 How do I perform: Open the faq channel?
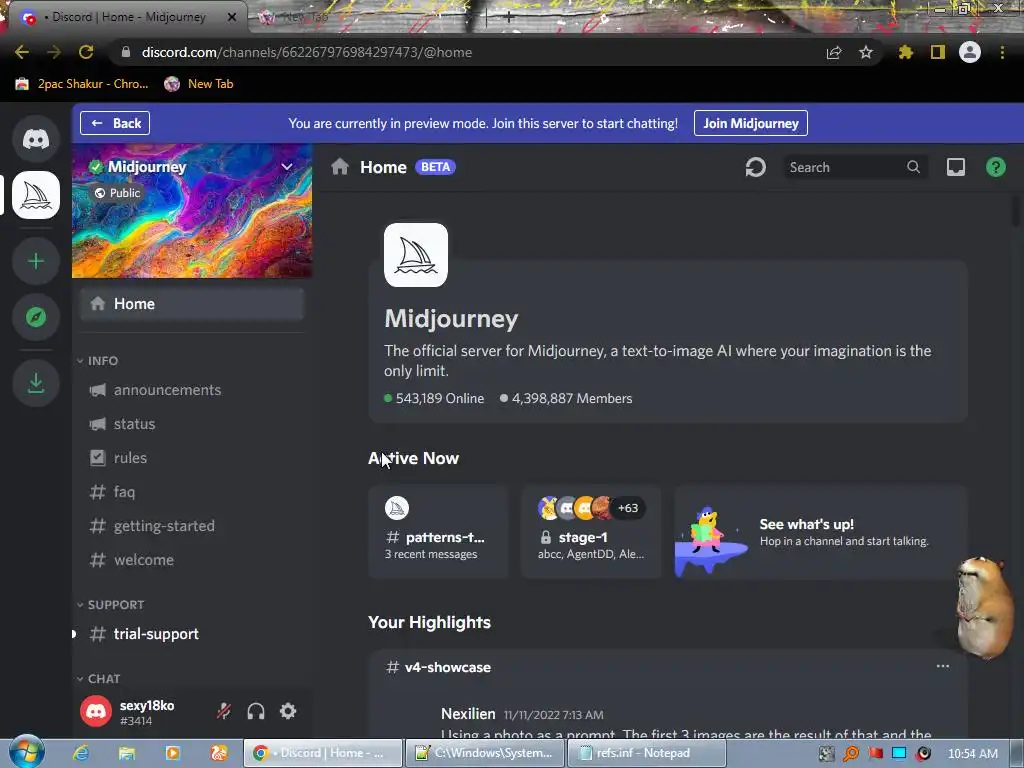click(x=191, y=492)
